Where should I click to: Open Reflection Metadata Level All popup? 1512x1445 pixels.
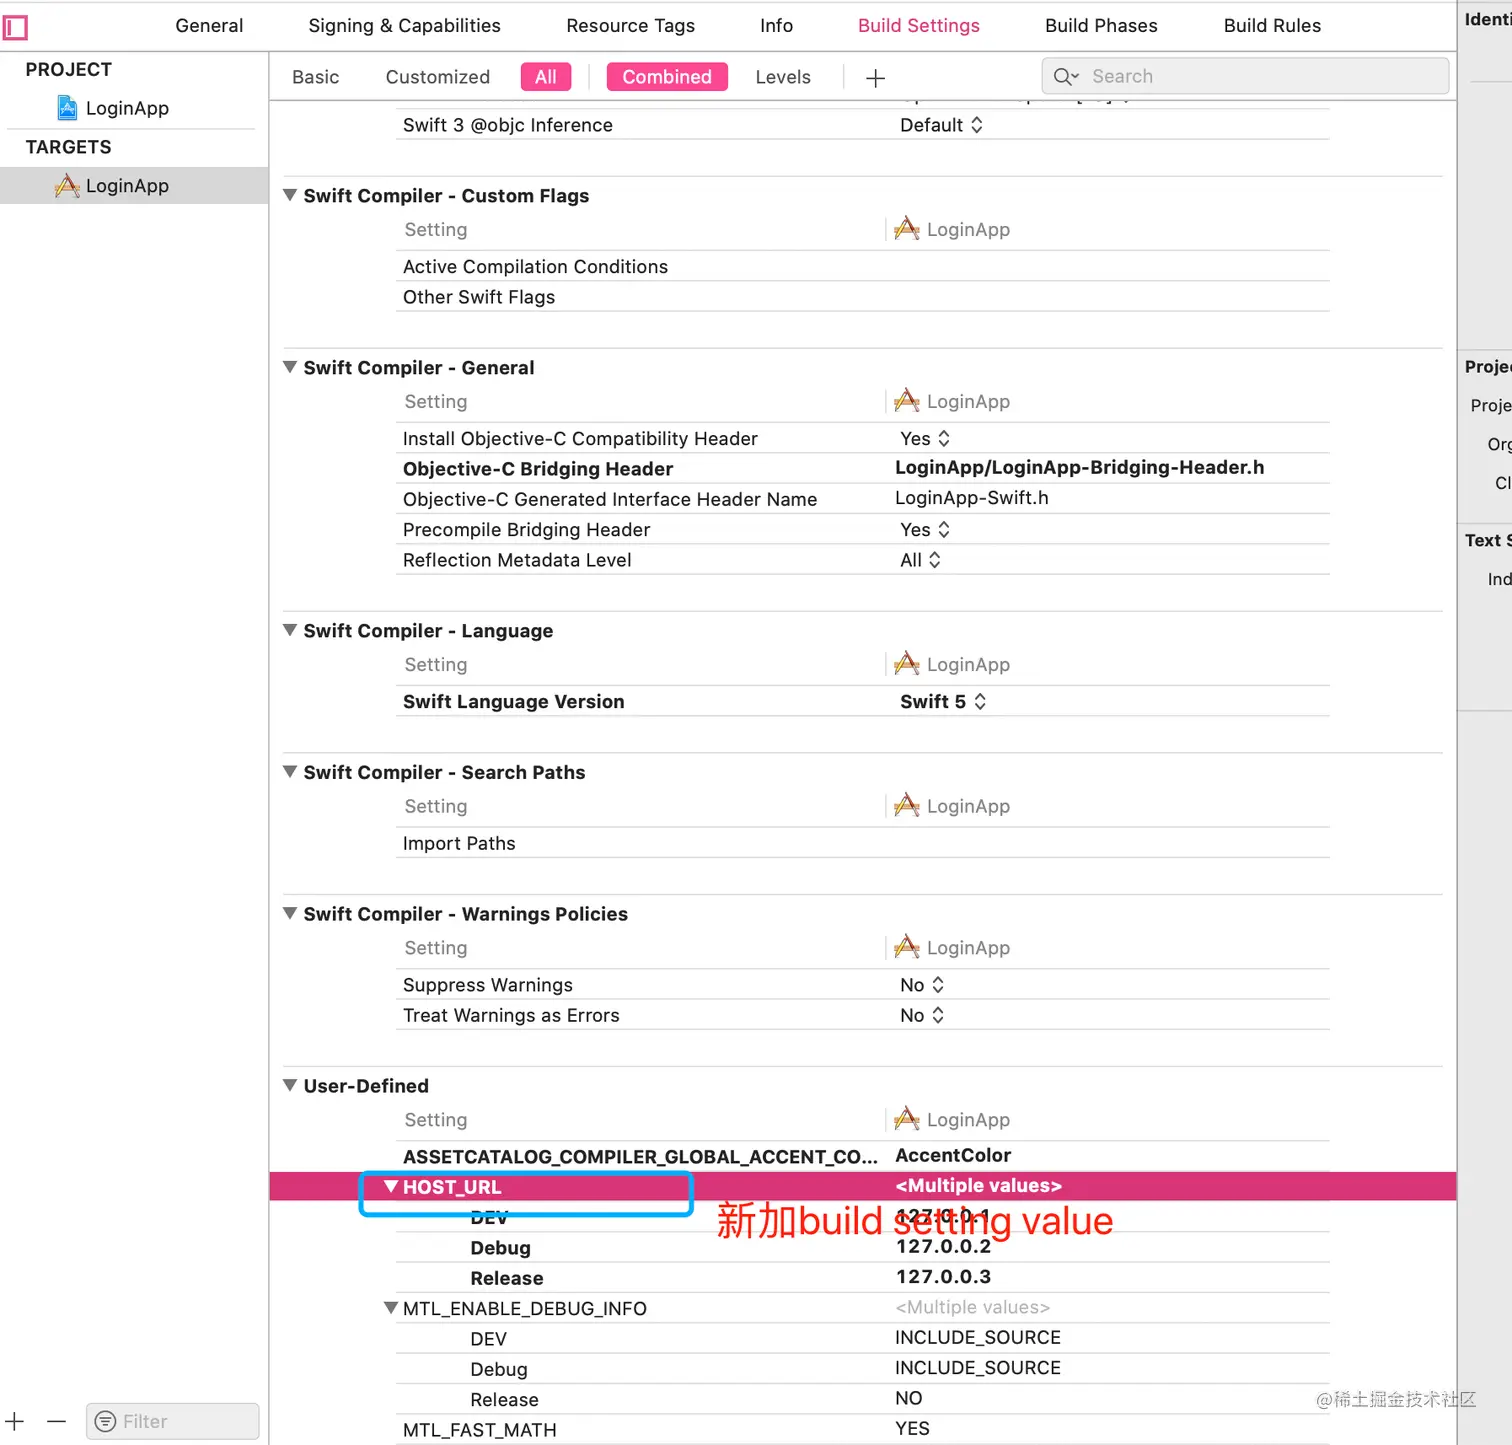point(920,560)
